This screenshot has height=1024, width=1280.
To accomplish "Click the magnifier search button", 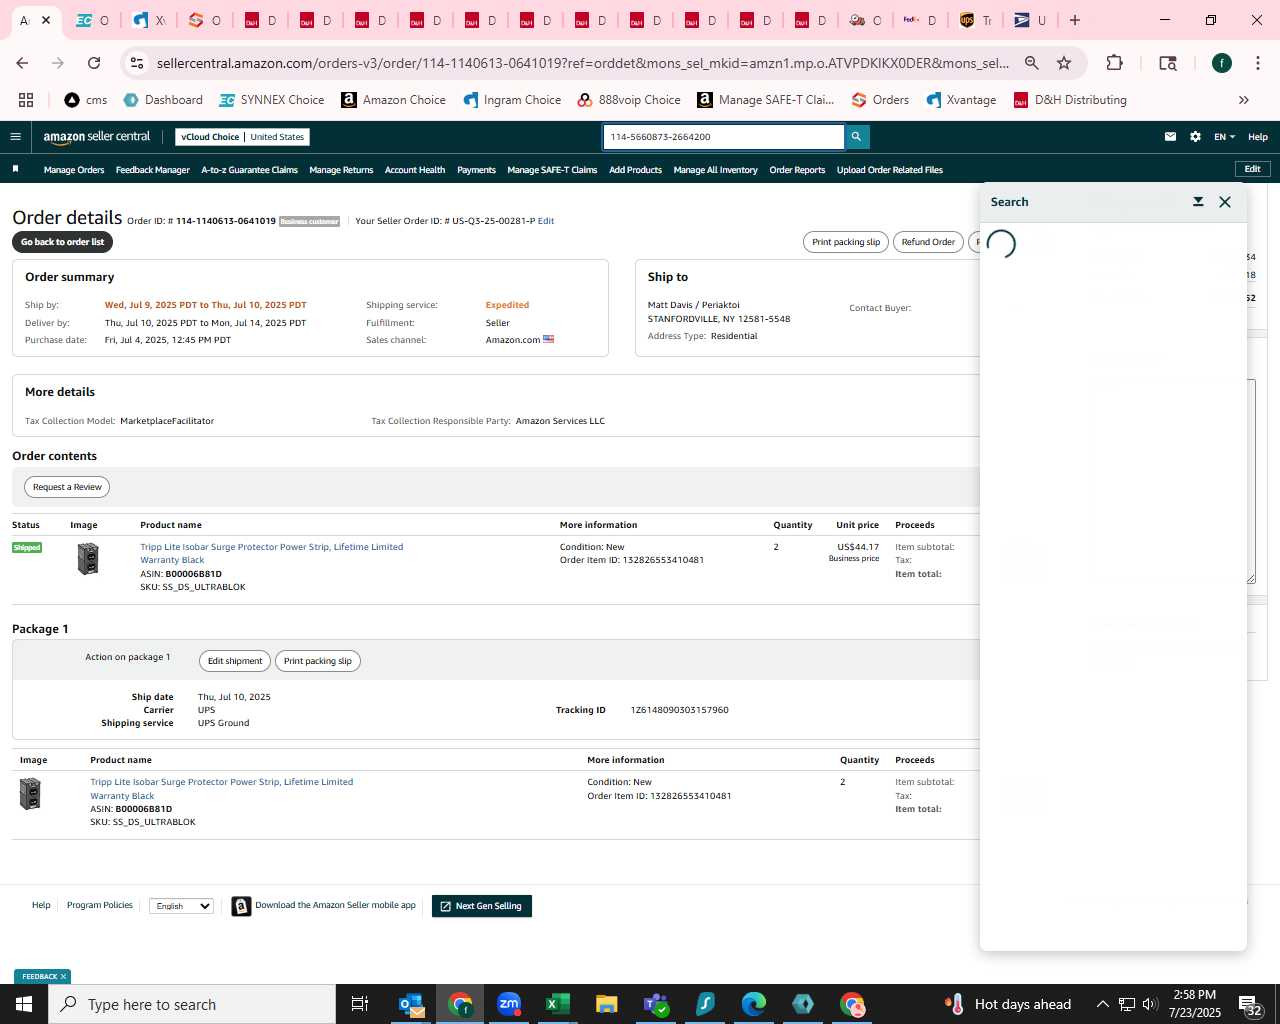I will click(856, 137).
